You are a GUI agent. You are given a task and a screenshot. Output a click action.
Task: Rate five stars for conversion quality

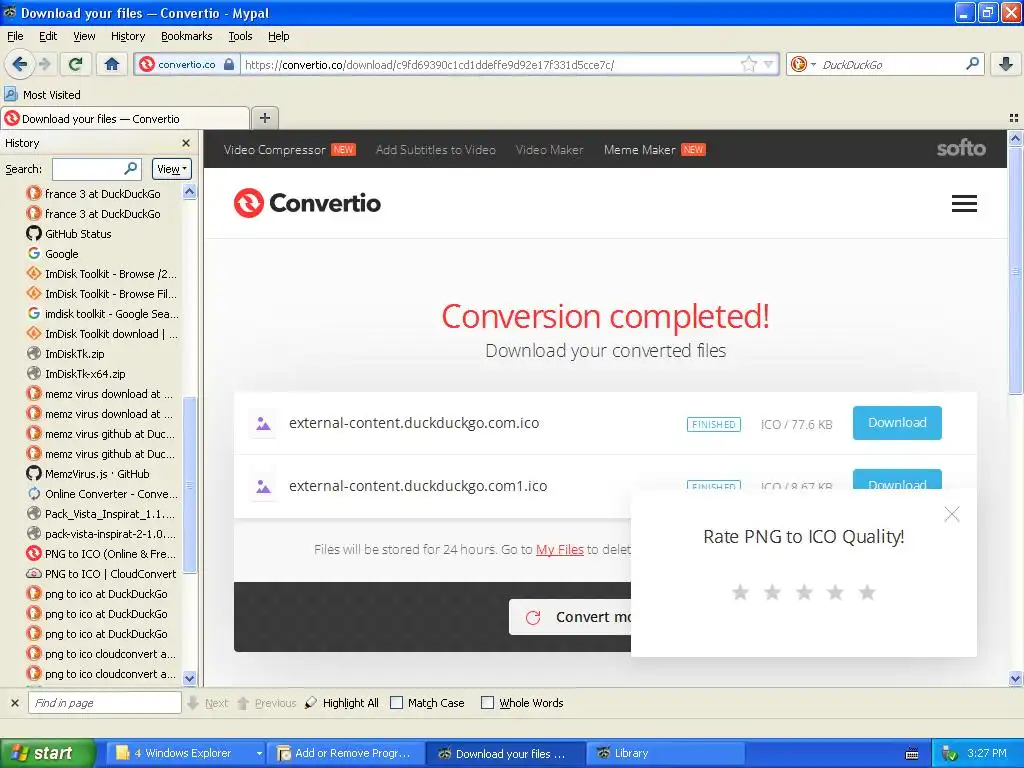tap(867, 592)
